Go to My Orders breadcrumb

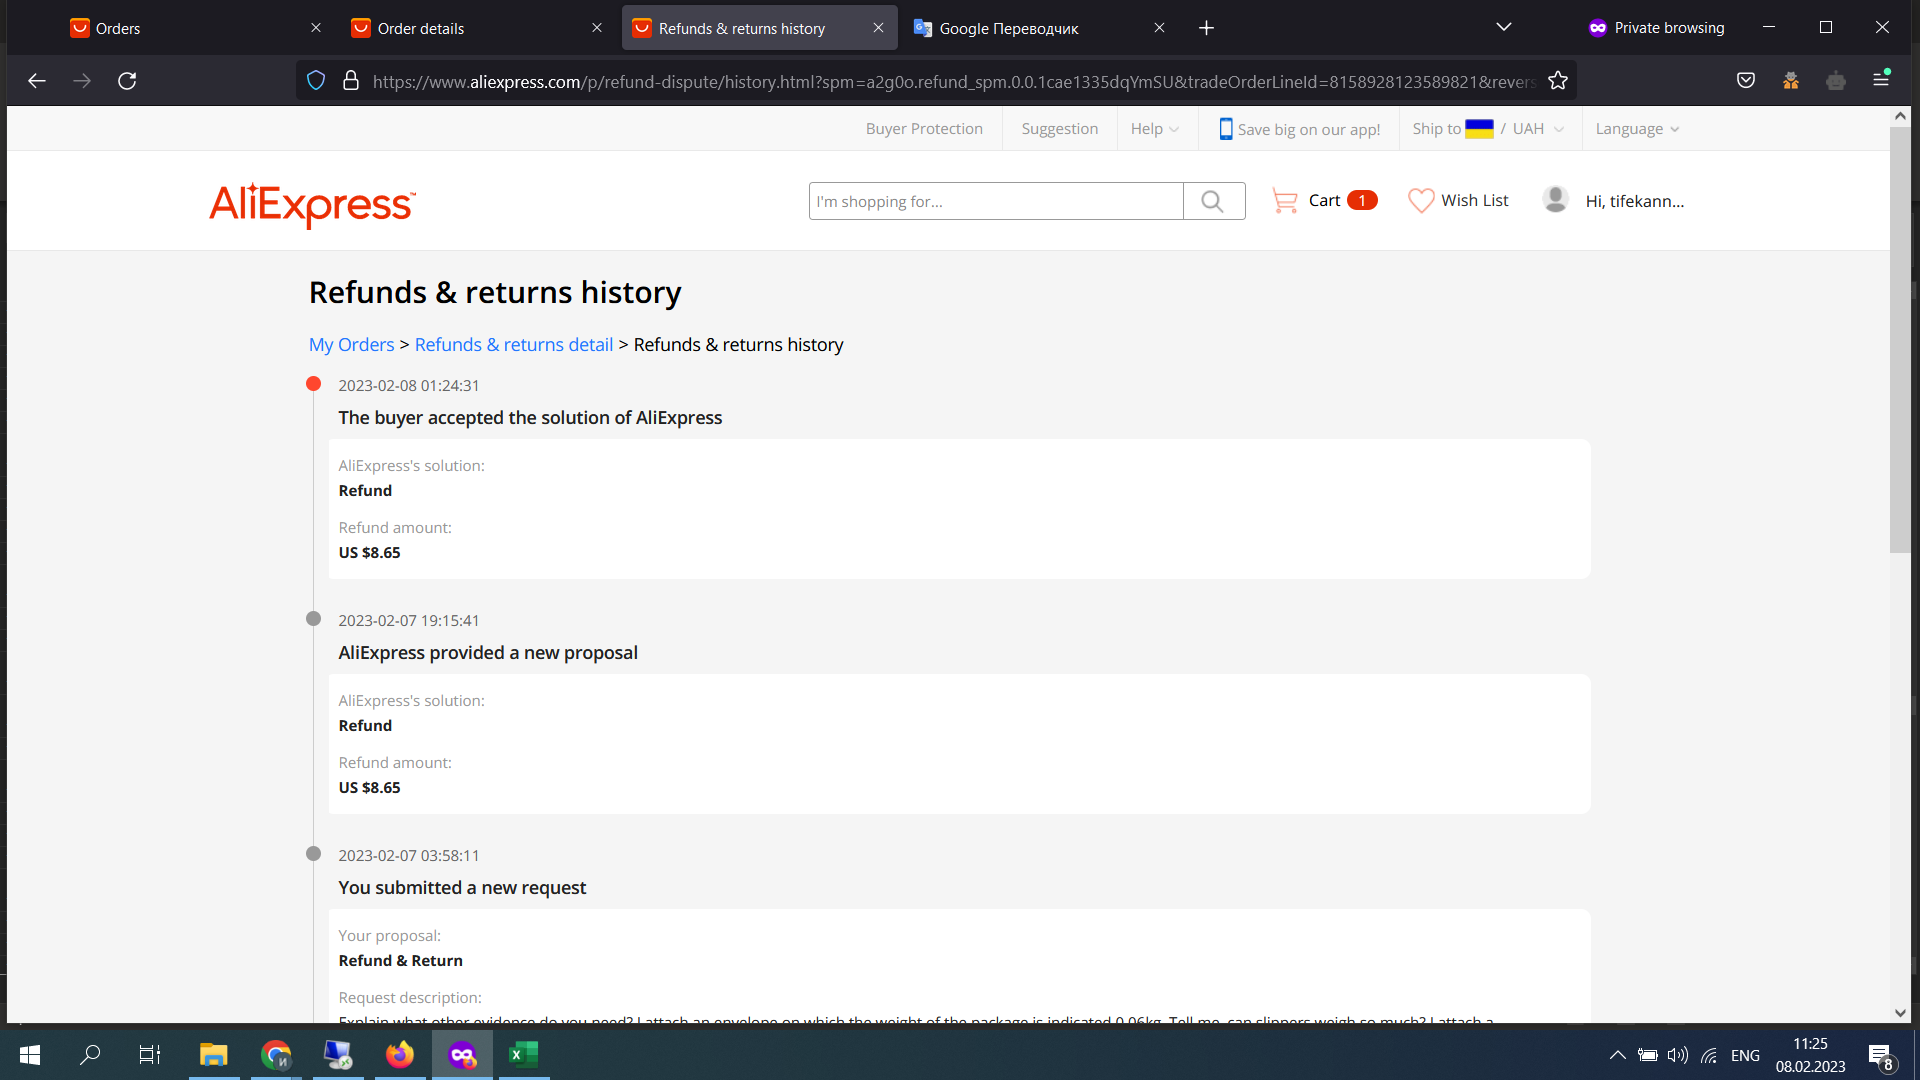coord(351,345)
